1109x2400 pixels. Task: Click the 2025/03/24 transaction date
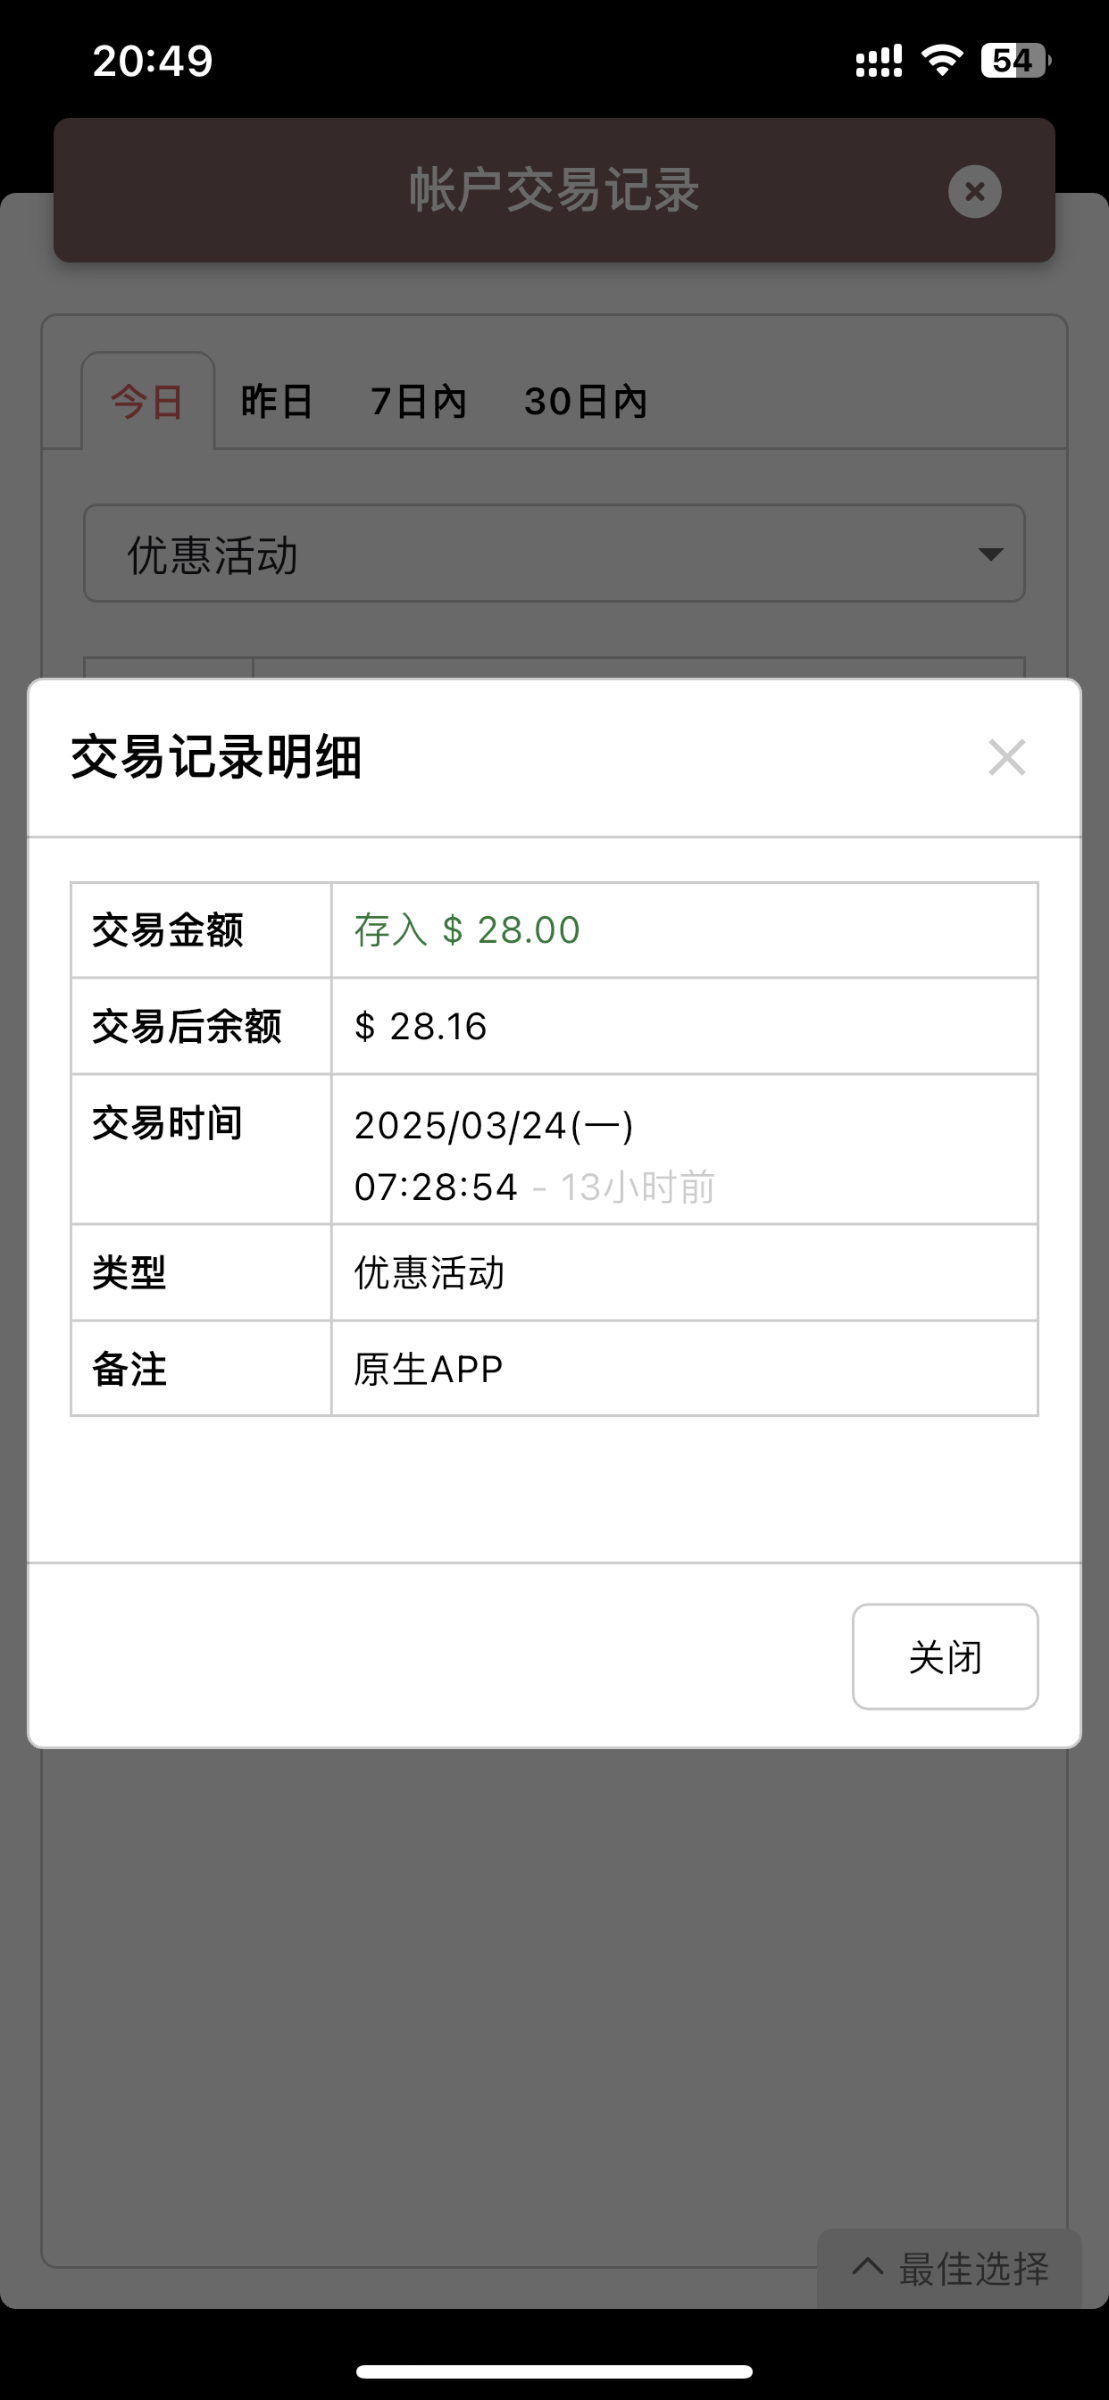(x=494, y=1126)
